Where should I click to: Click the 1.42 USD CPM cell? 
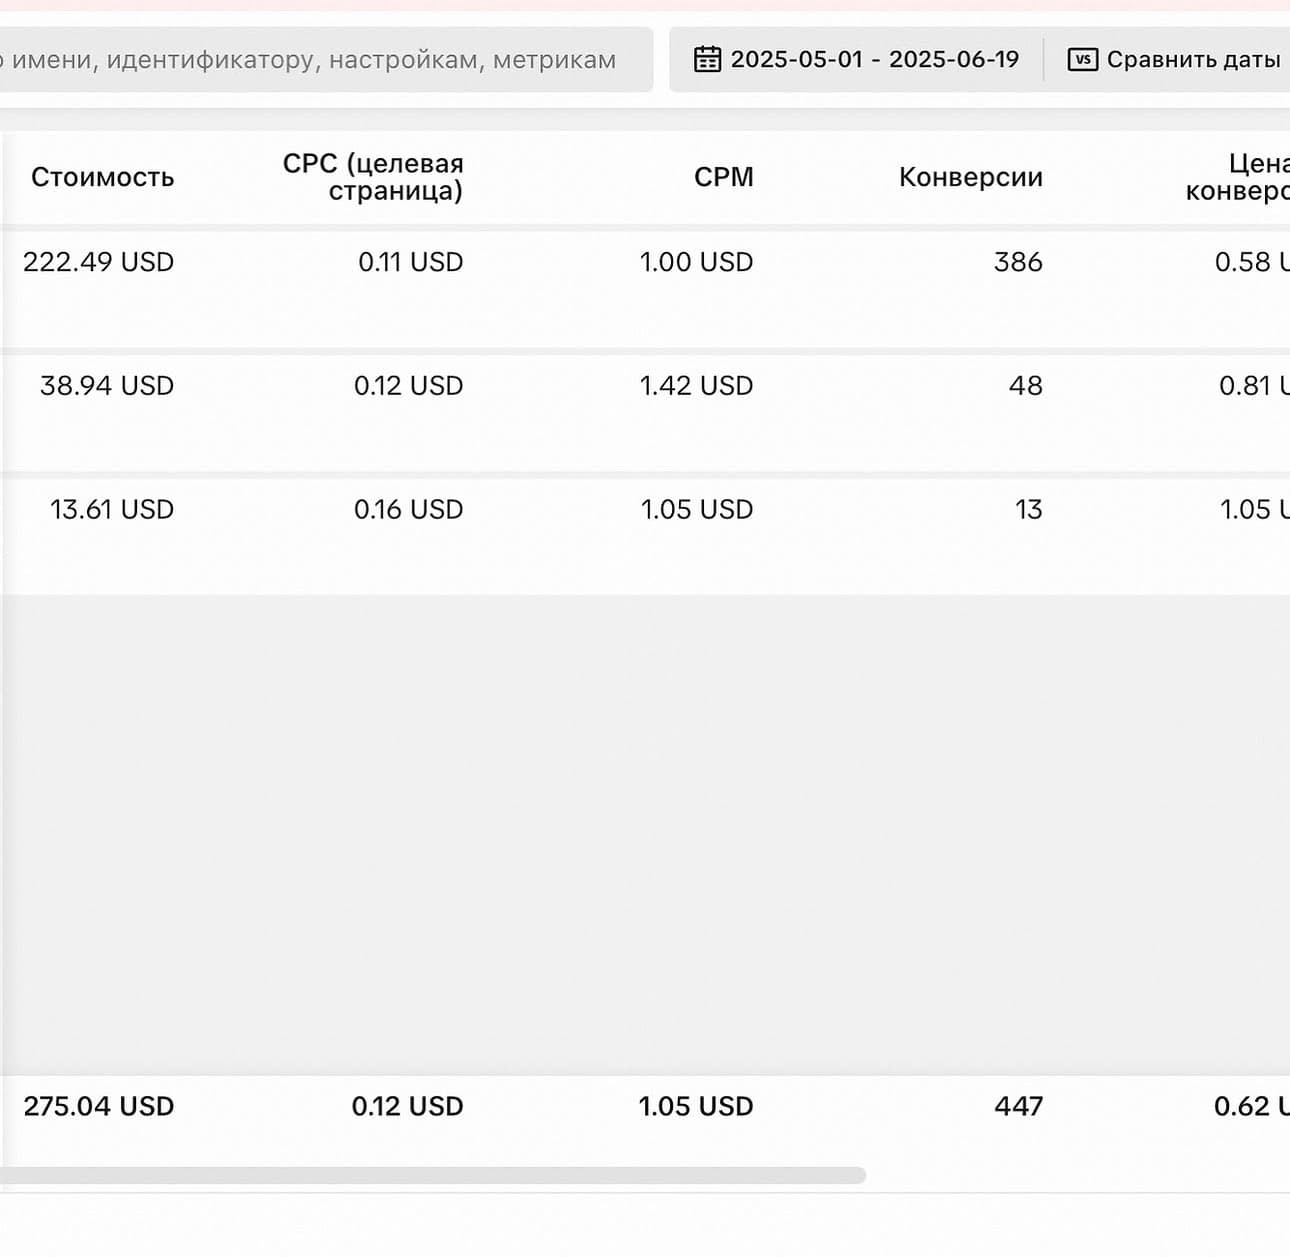point(696,386)
